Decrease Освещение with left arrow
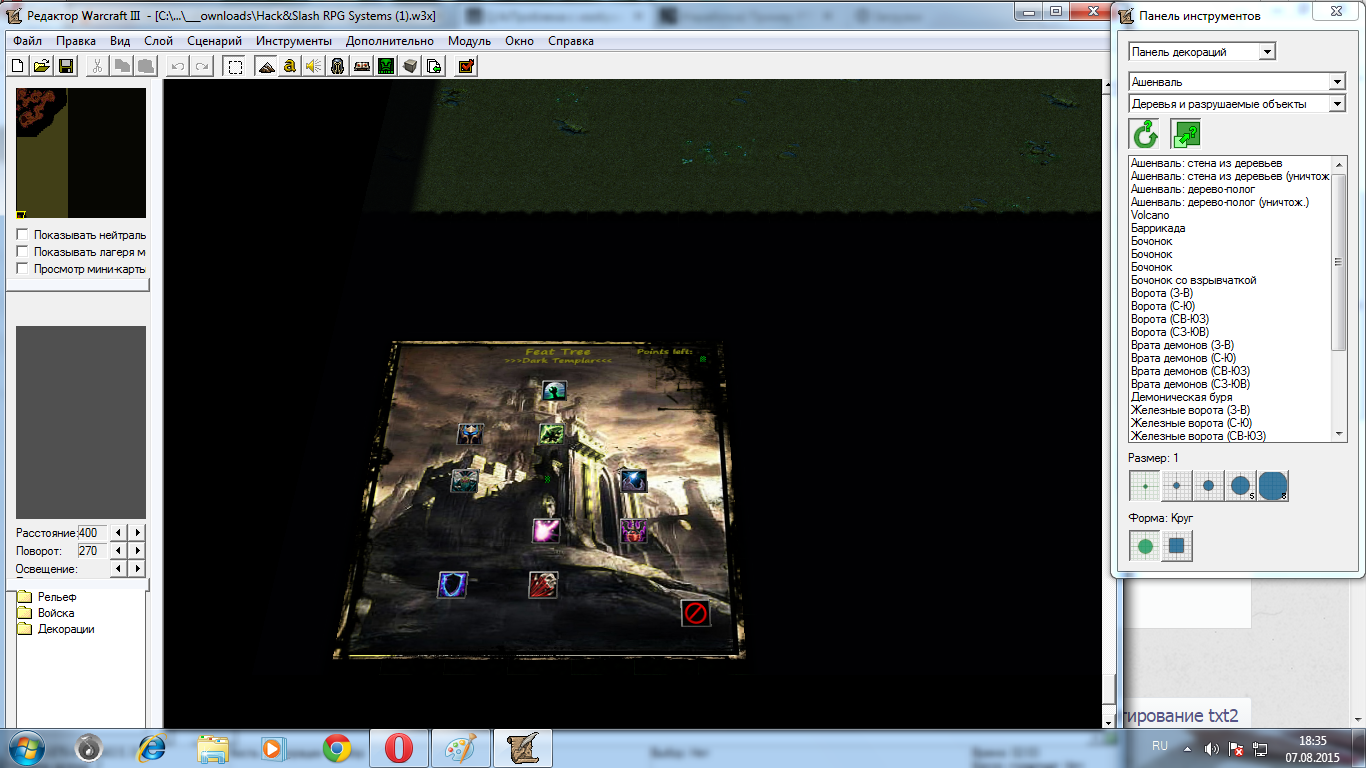This screenshot has height=768, width=1366. tap(120, 569)
